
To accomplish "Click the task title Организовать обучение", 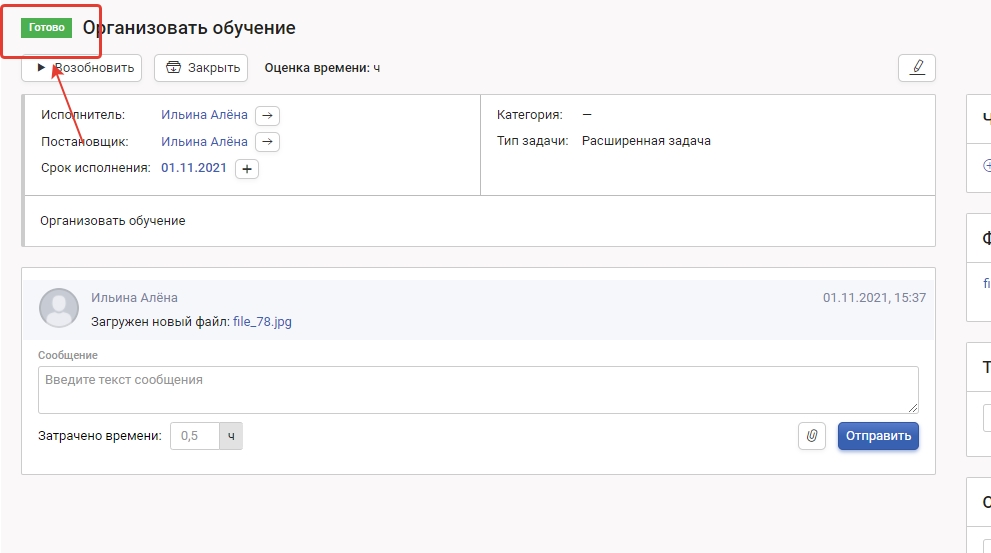I will coord(189,28).
